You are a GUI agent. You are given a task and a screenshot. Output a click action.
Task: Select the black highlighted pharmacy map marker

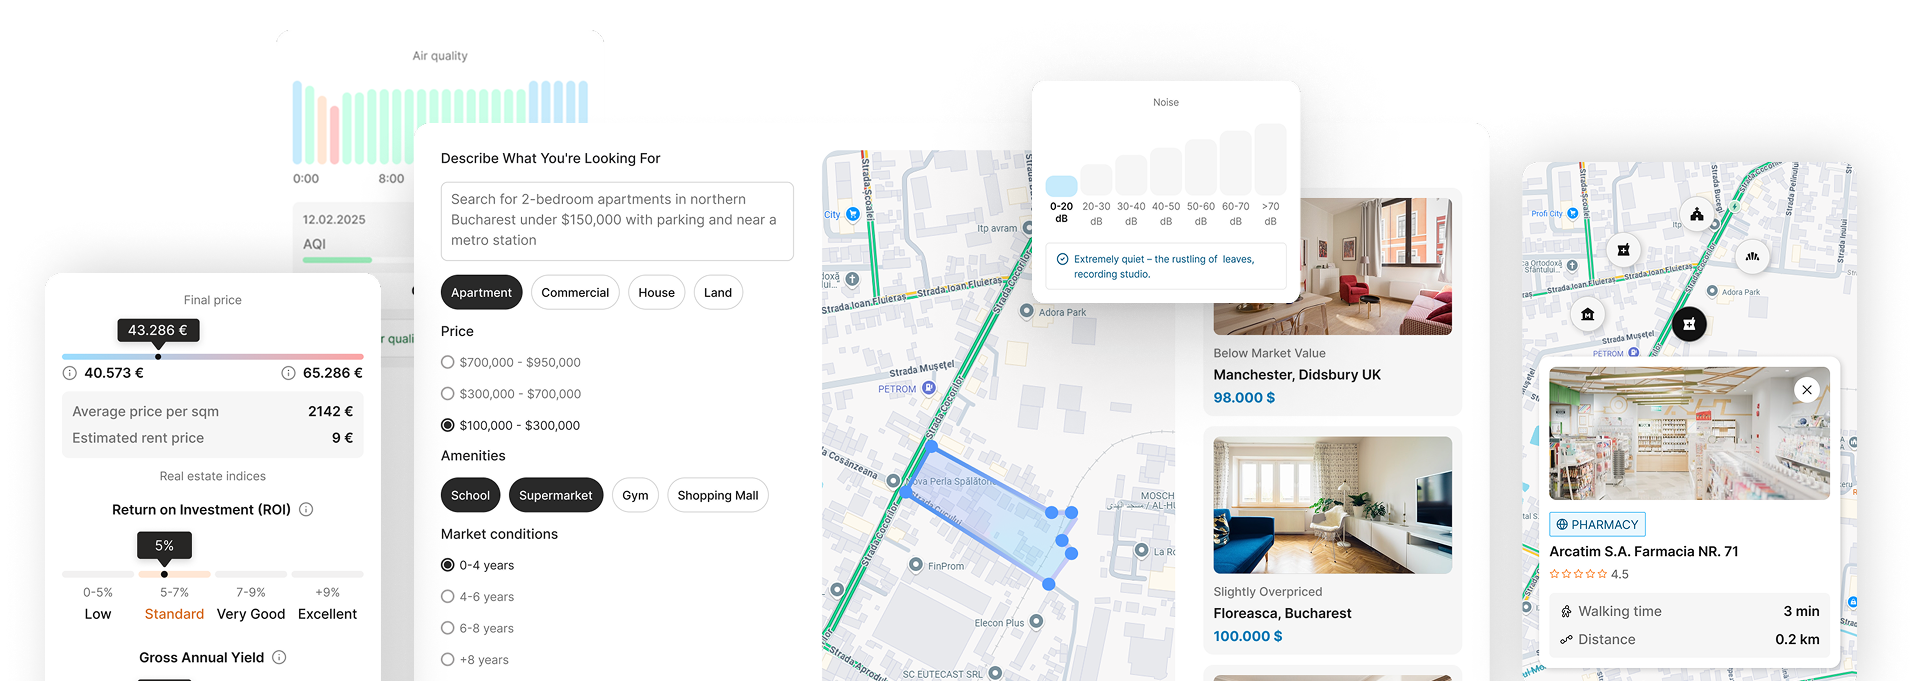pyautogui.click(x=1689, y=324)
